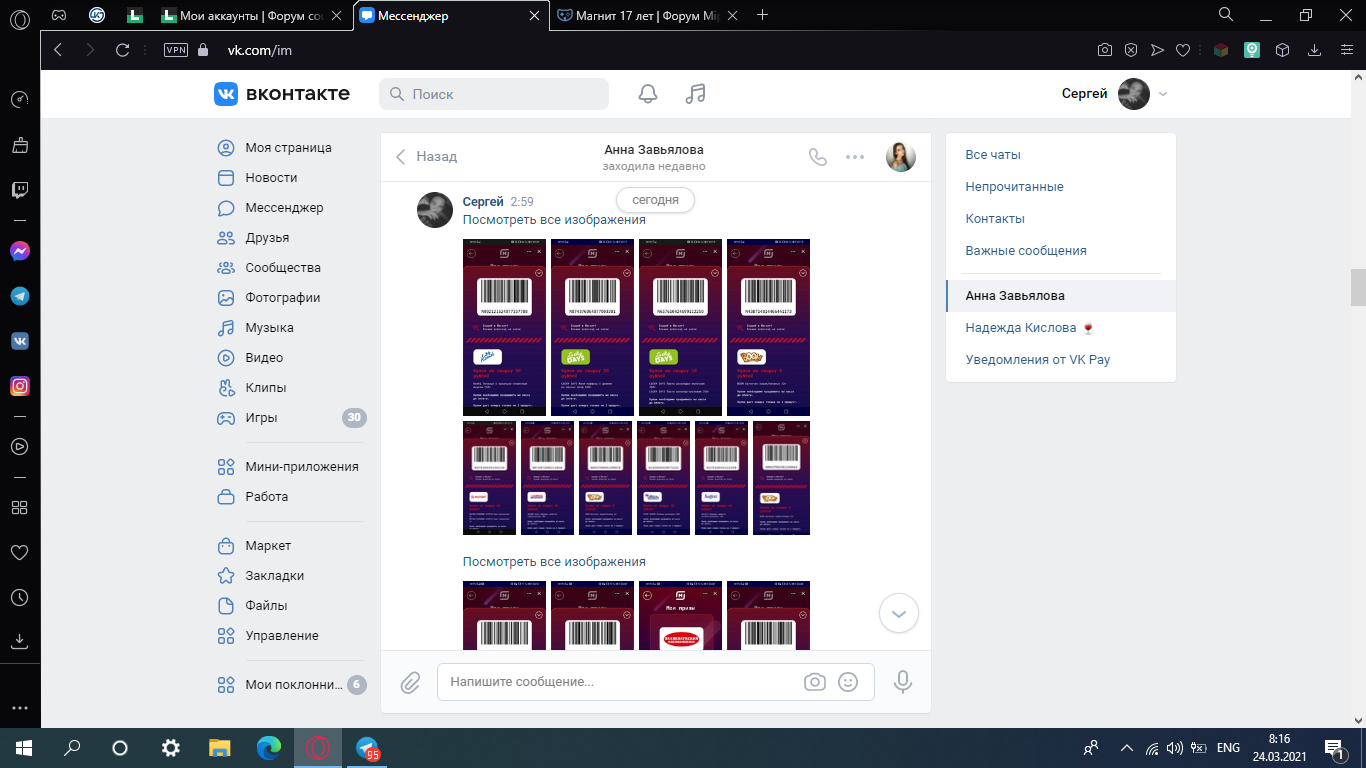This screenshot has height=768, width=1366.
Task: Go back one page in browser
Action: pyautogui.click(x=57, y=50)
